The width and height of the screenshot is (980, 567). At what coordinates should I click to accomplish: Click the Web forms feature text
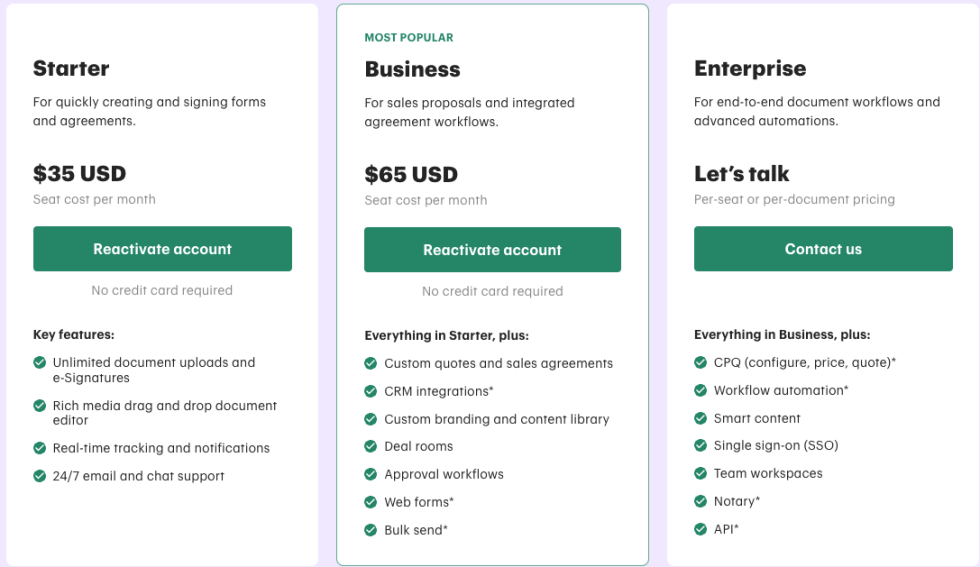[419, 502]
